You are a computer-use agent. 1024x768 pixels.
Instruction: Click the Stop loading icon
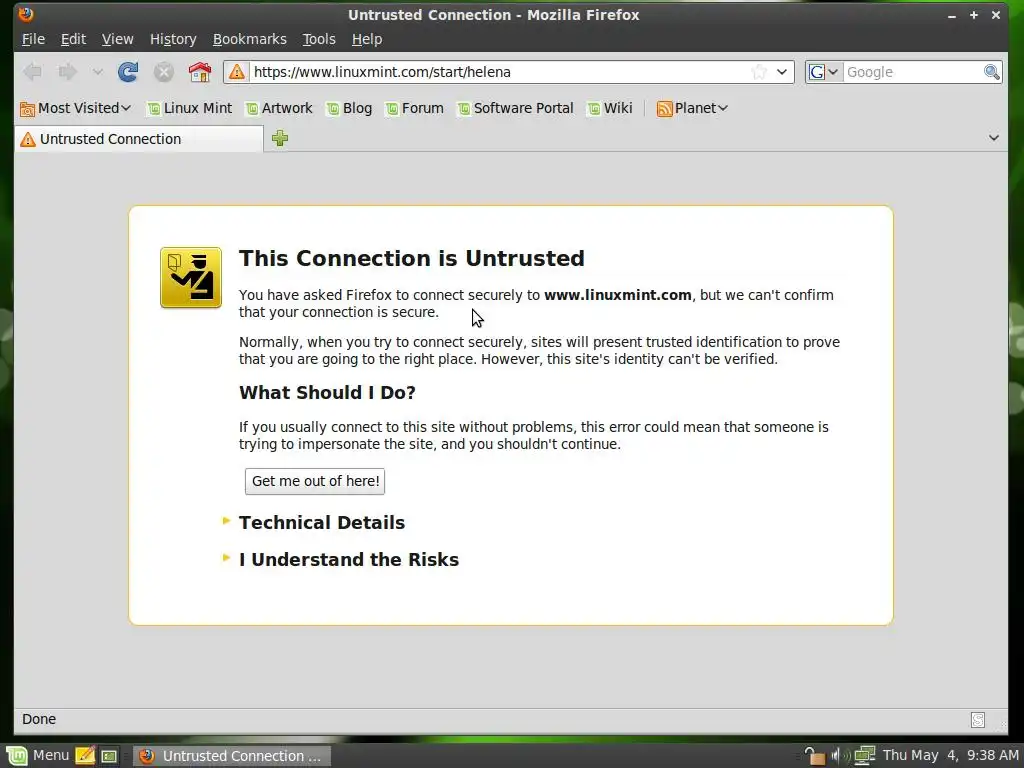coord(163,72)
